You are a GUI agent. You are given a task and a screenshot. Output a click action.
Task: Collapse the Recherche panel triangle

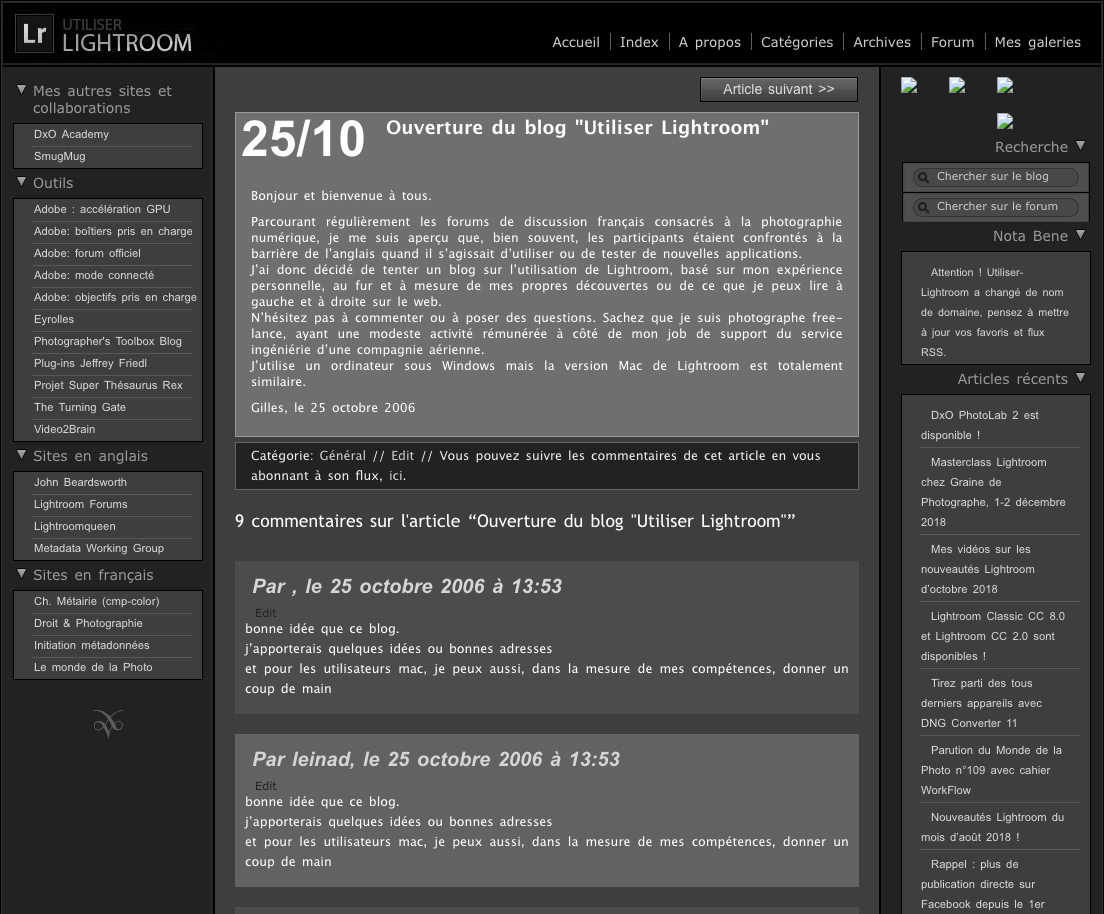[1081, 146]
